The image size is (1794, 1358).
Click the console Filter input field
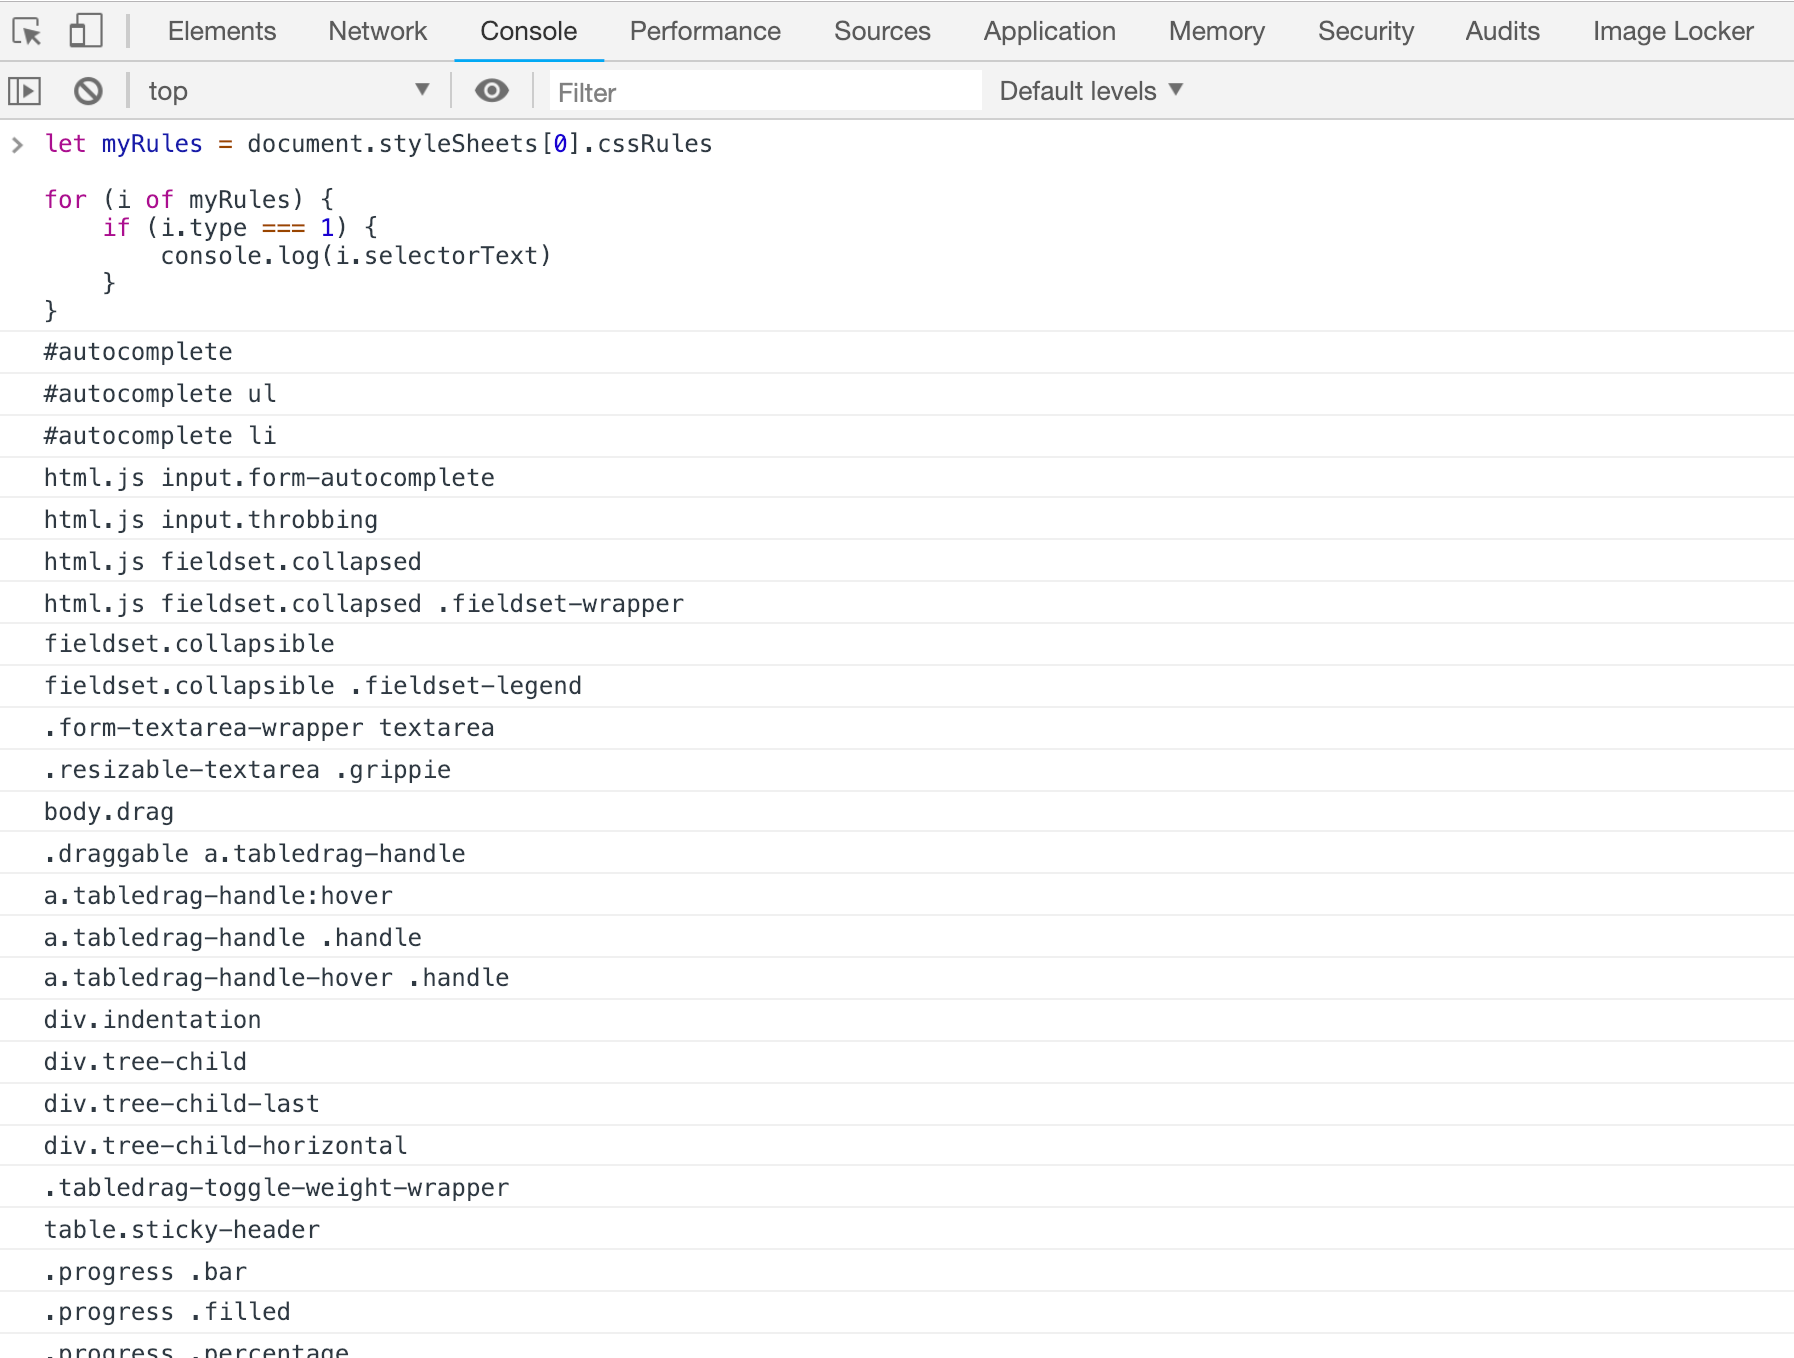[765, 92]
